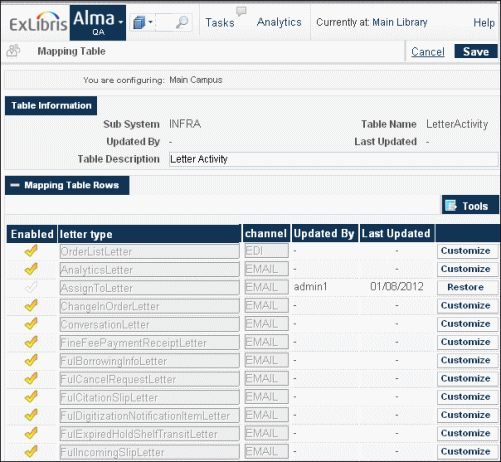Edit the Table Description field
Image resolution: width=501 pixels, height=462 pixels.
pyautogui.click(x=333, y=159)
